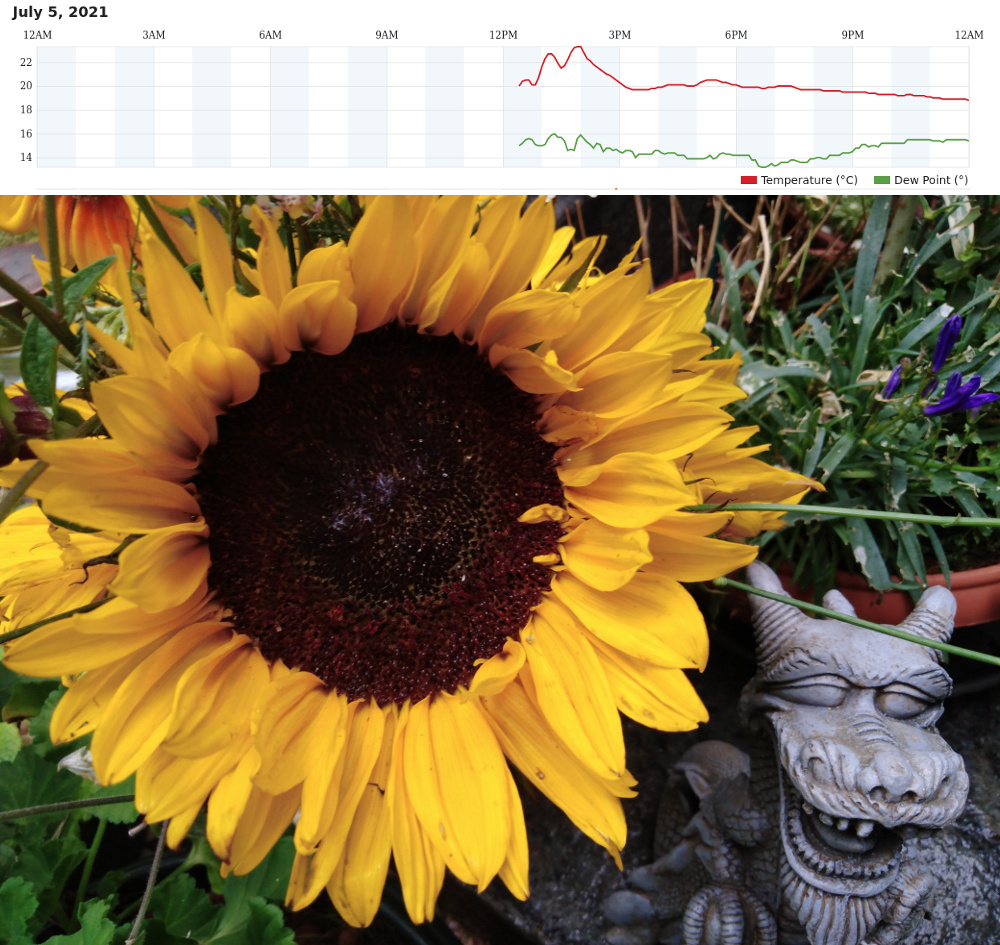
Task: Click the 14 value on temperature axis
Action: tap(26, 158)
